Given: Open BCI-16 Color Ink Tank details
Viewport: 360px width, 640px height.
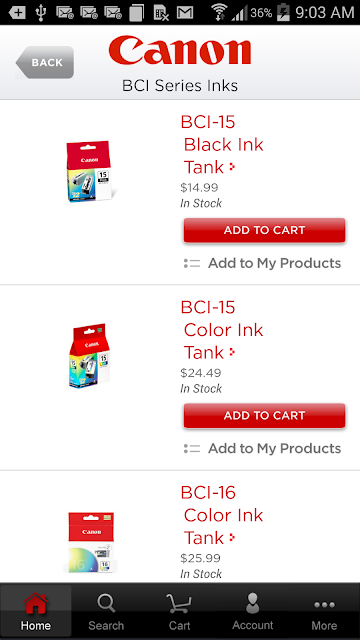Looking at the screenshot, I should coord(222,515).
